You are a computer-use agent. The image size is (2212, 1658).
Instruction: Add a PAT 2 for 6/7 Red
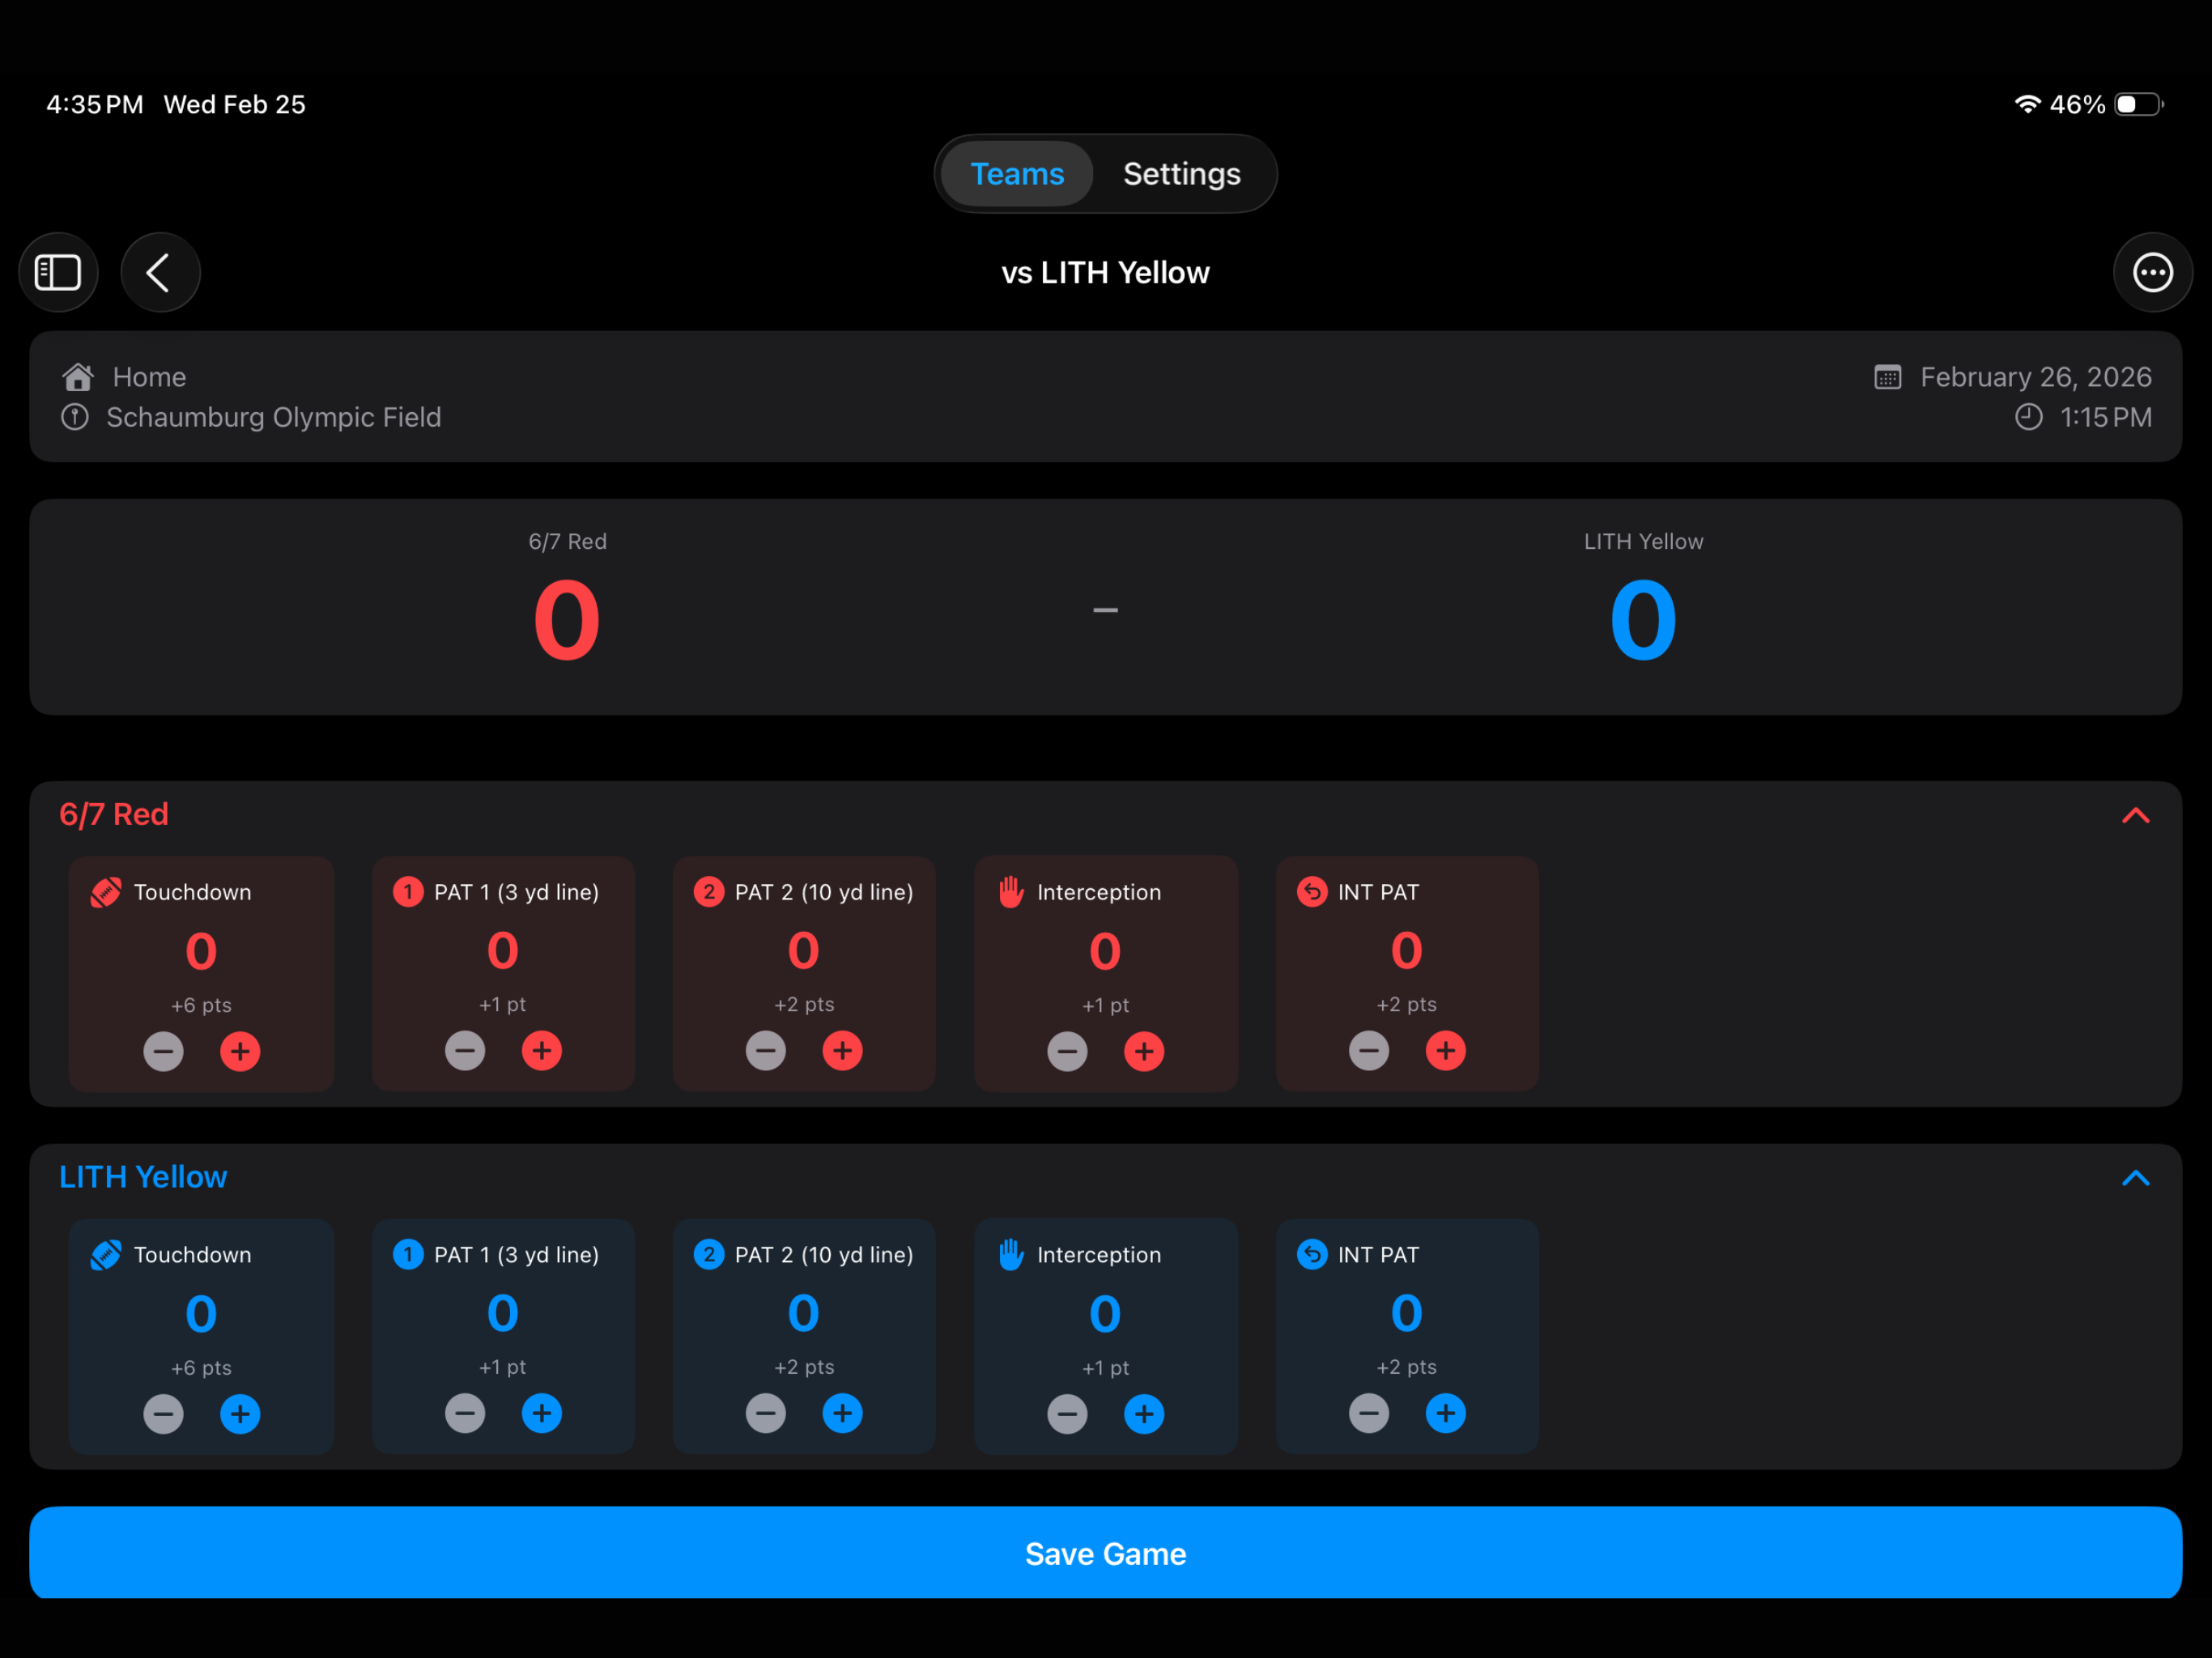click(843, 1050)
